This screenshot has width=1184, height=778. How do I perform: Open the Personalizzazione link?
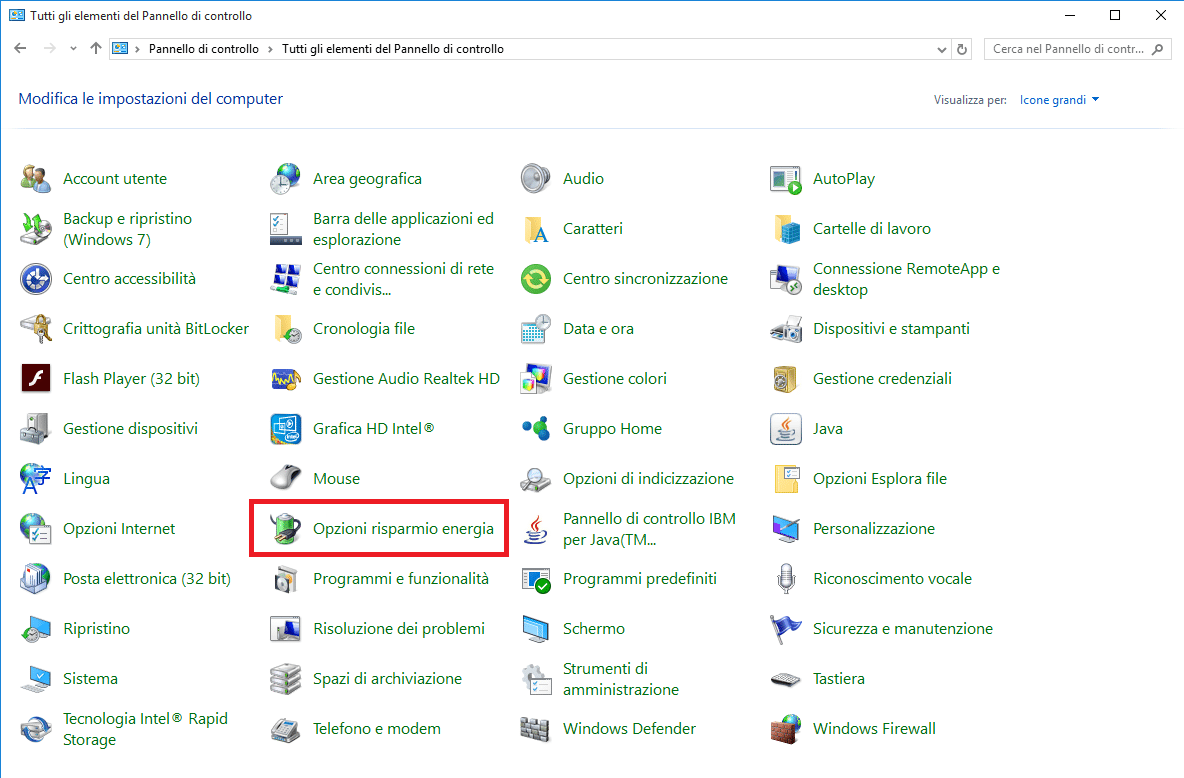click(x=874, y=529)
